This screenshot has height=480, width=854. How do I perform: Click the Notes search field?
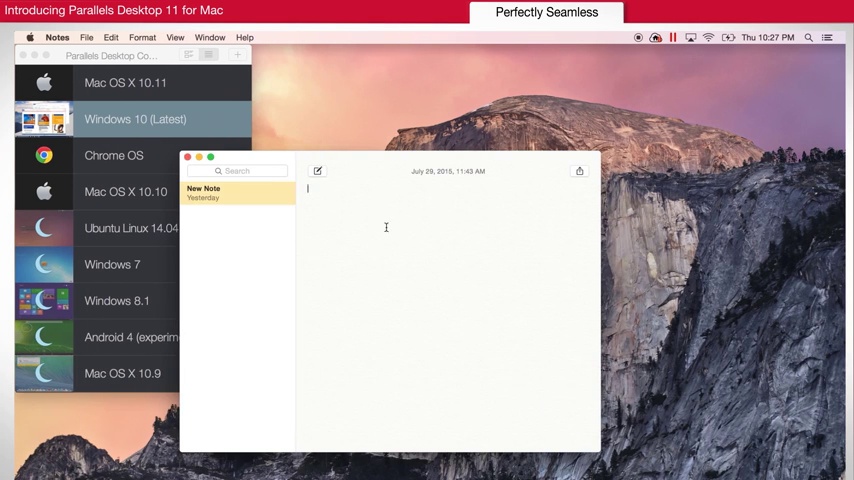[237, 171]
